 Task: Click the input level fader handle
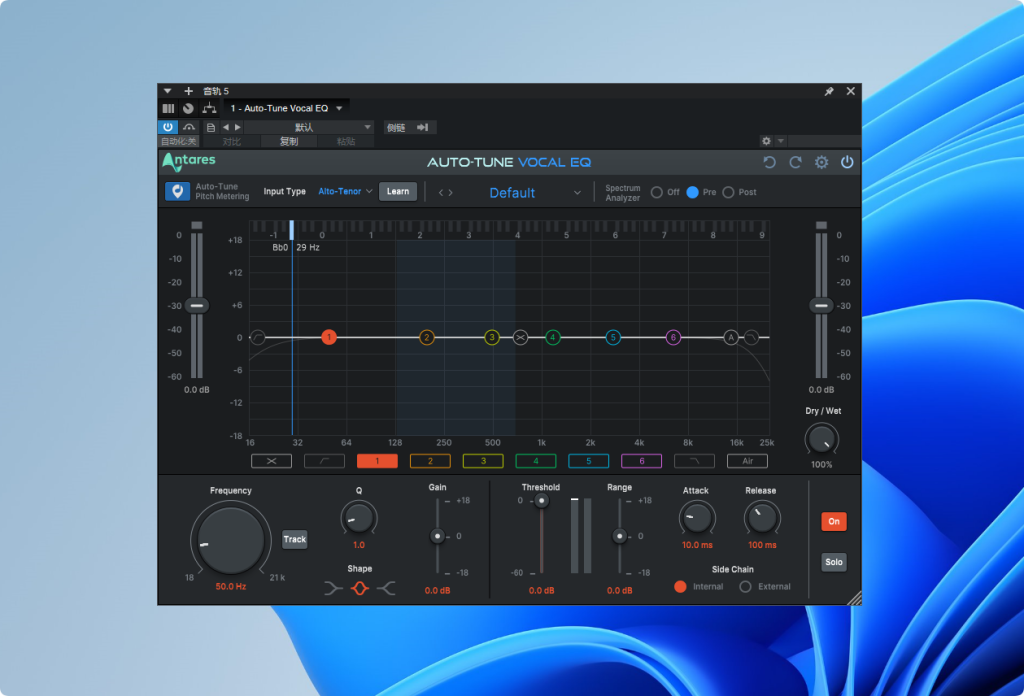[x=197, y=306]
